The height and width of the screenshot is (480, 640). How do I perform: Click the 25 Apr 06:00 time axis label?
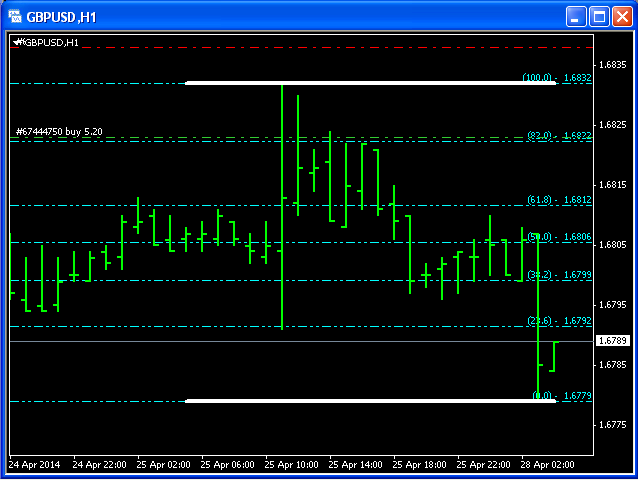click(227, 464)
